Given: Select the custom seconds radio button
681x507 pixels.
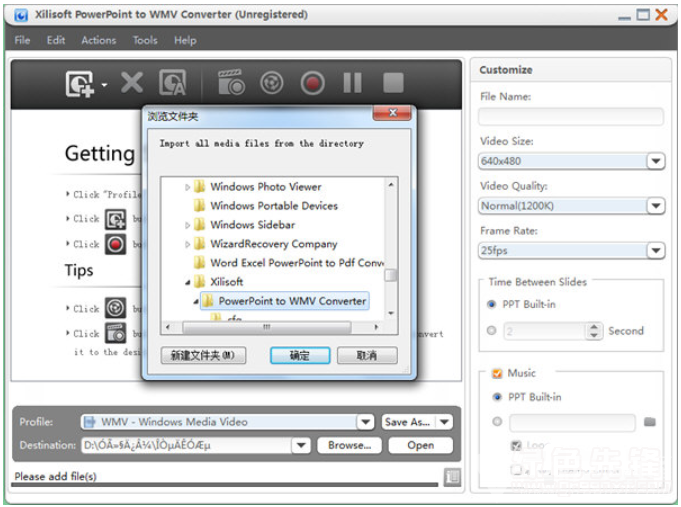Looking at the screenshot, I should coord(492,331).
